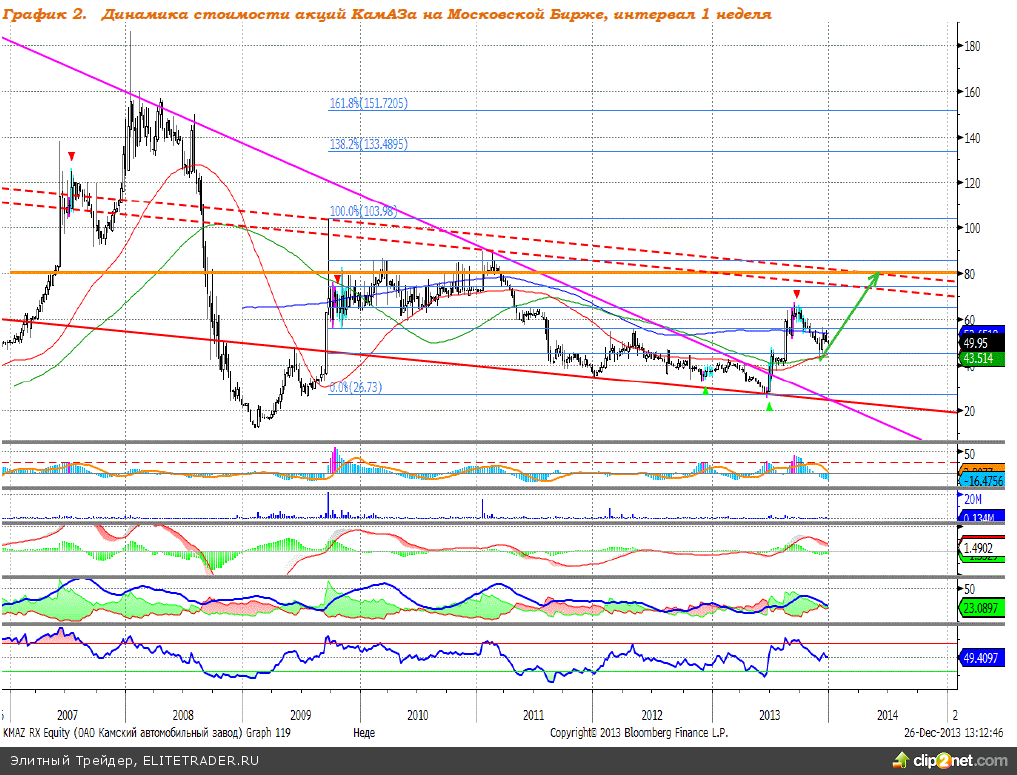Click the 2014 year label on the time axis

pyautogui.click(x=886, y=715)
